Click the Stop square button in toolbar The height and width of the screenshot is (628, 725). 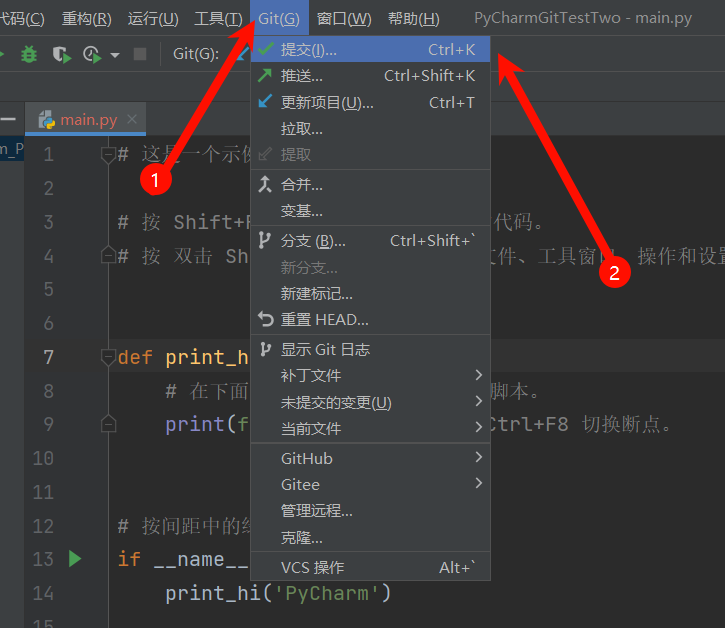coord(140,54)
